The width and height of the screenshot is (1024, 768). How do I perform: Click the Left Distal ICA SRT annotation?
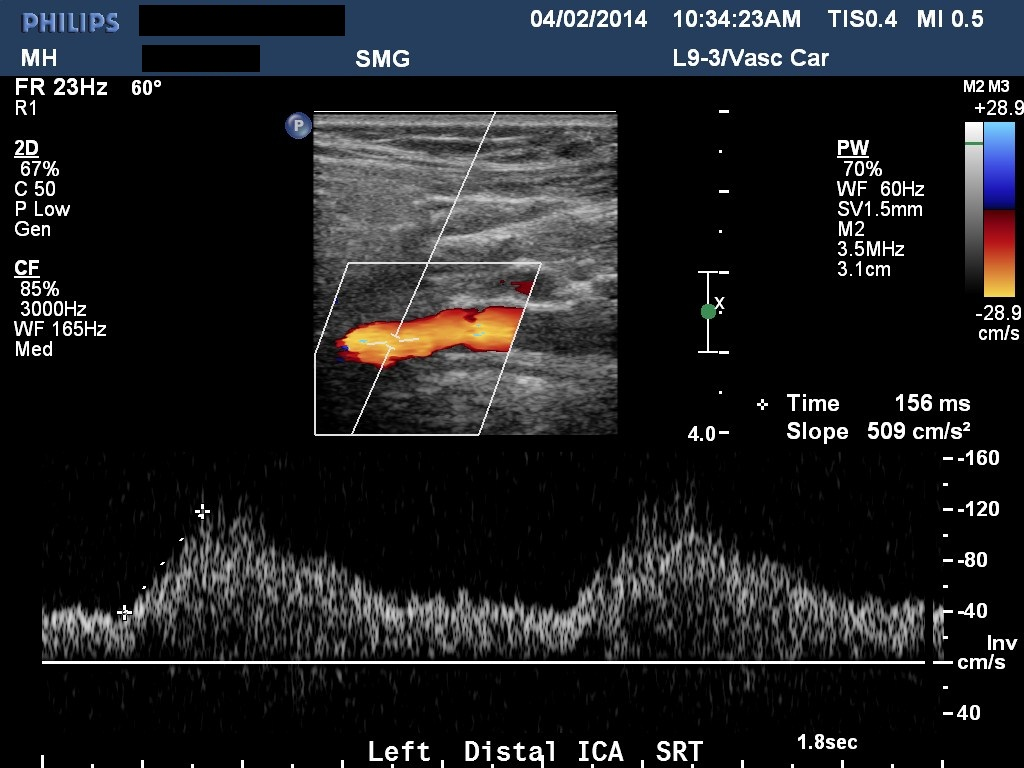(x=534, y=752)
